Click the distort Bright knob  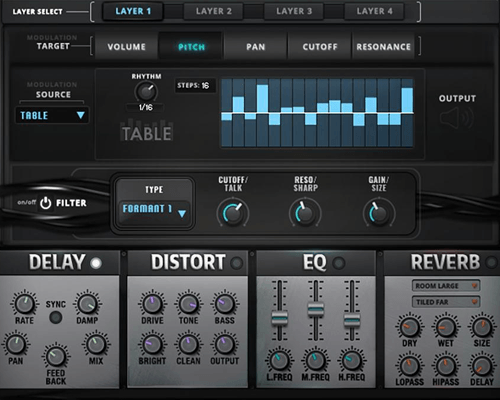[x=152, y=344]
